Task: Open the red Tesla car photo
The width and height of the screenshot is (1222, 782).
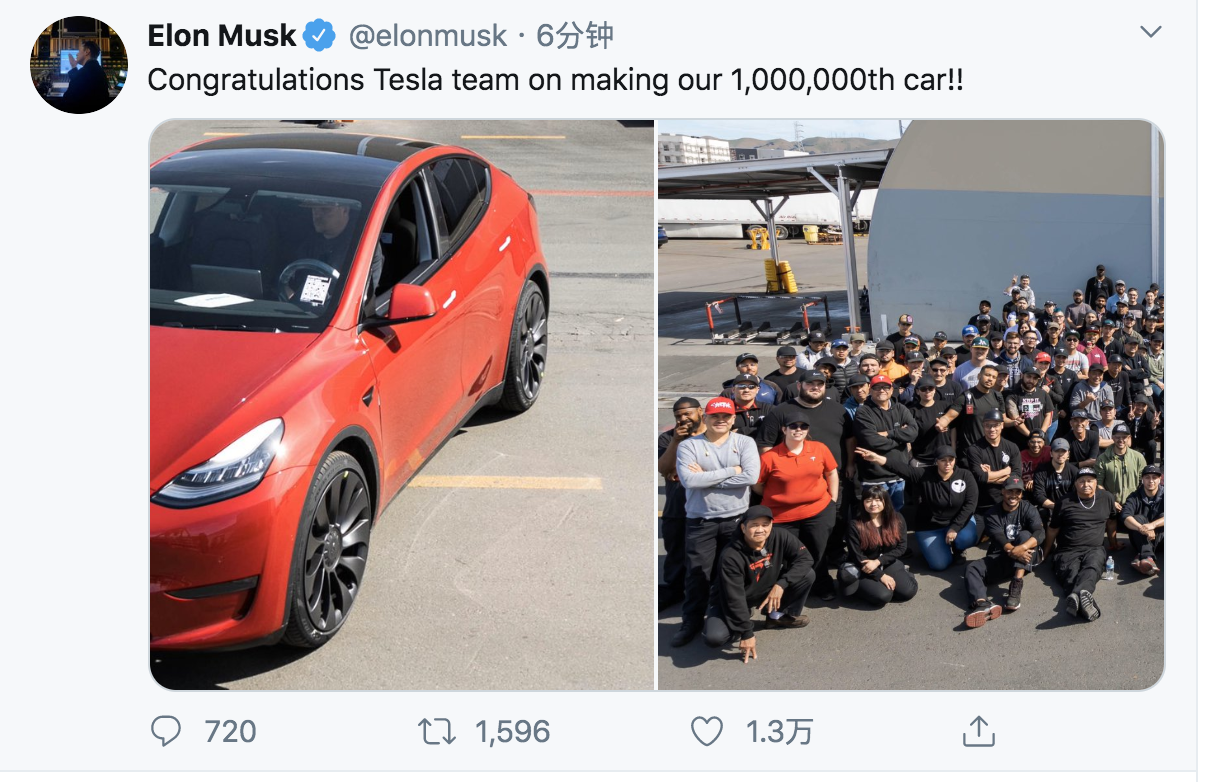Action: pos(401,404)
